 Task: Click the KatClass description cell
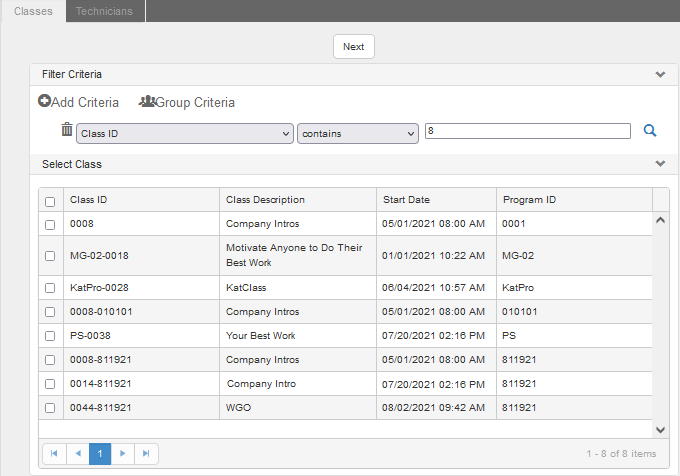[x=298, y=287]
